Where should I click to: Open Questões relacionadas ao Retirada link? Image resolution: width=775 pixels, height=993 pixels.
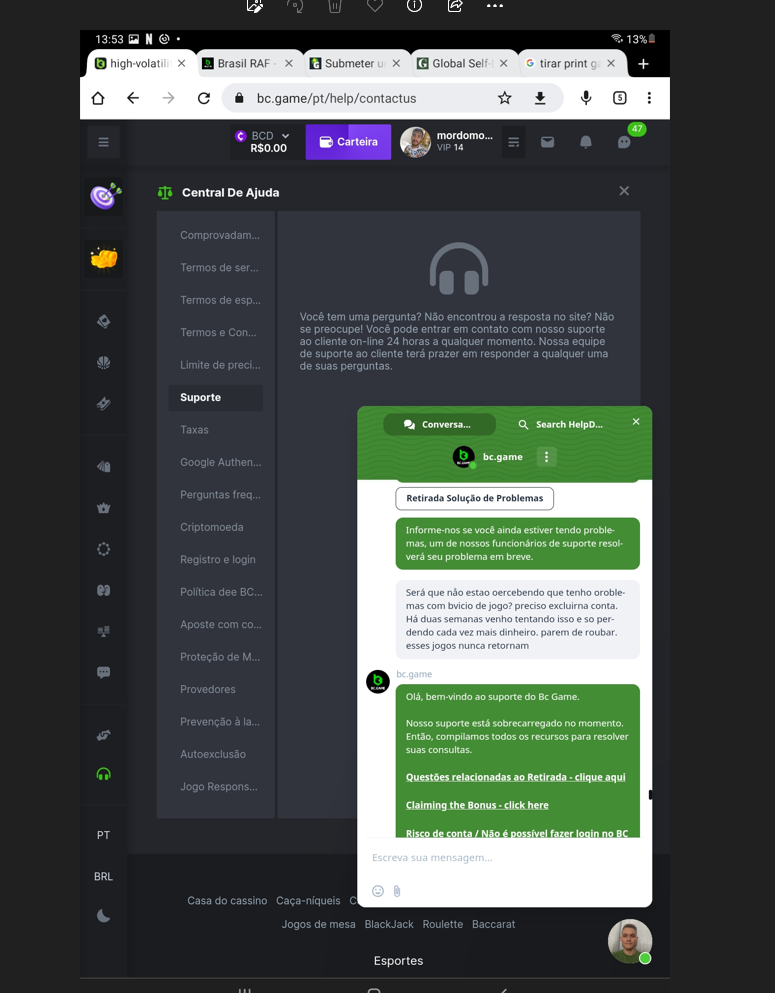tap(515, 777)
